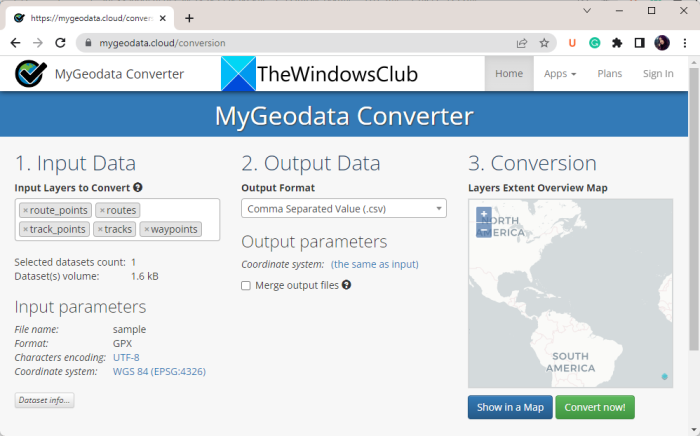Click MyGeodata Converter brand text
Screen dimensions: 700x436
[x=119, y=74]
